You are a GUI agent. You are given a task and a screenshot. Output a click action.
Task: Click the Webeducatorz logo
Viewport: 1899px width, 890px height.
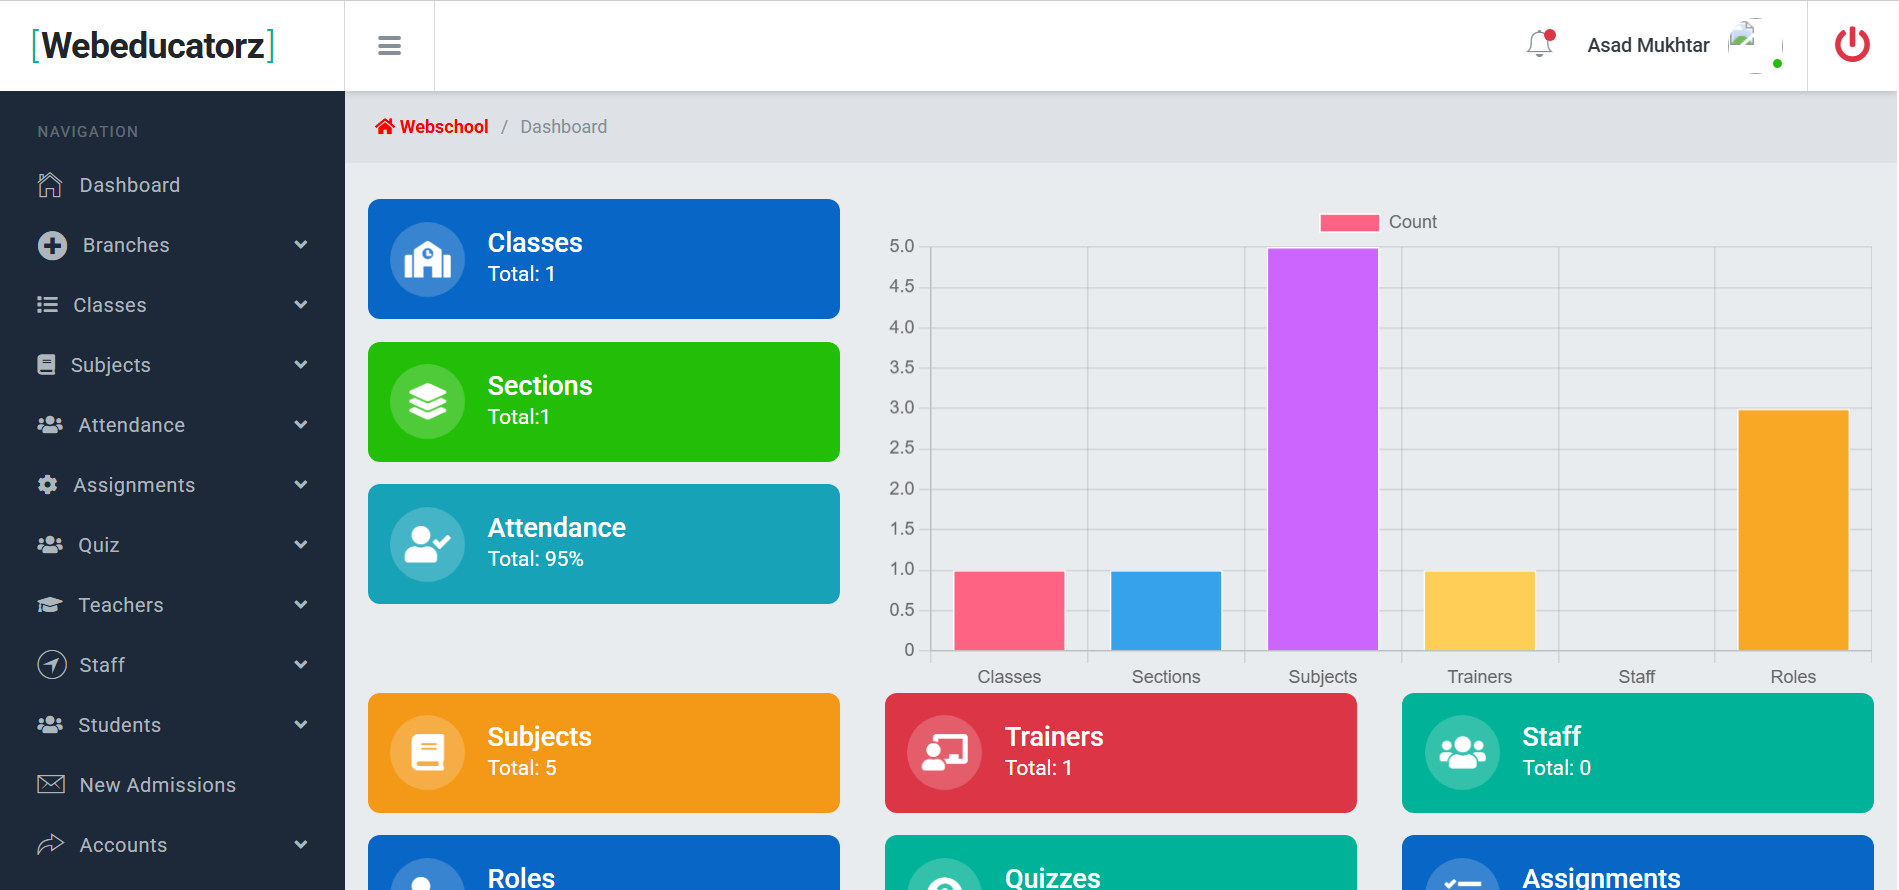(x=153, y=46)
